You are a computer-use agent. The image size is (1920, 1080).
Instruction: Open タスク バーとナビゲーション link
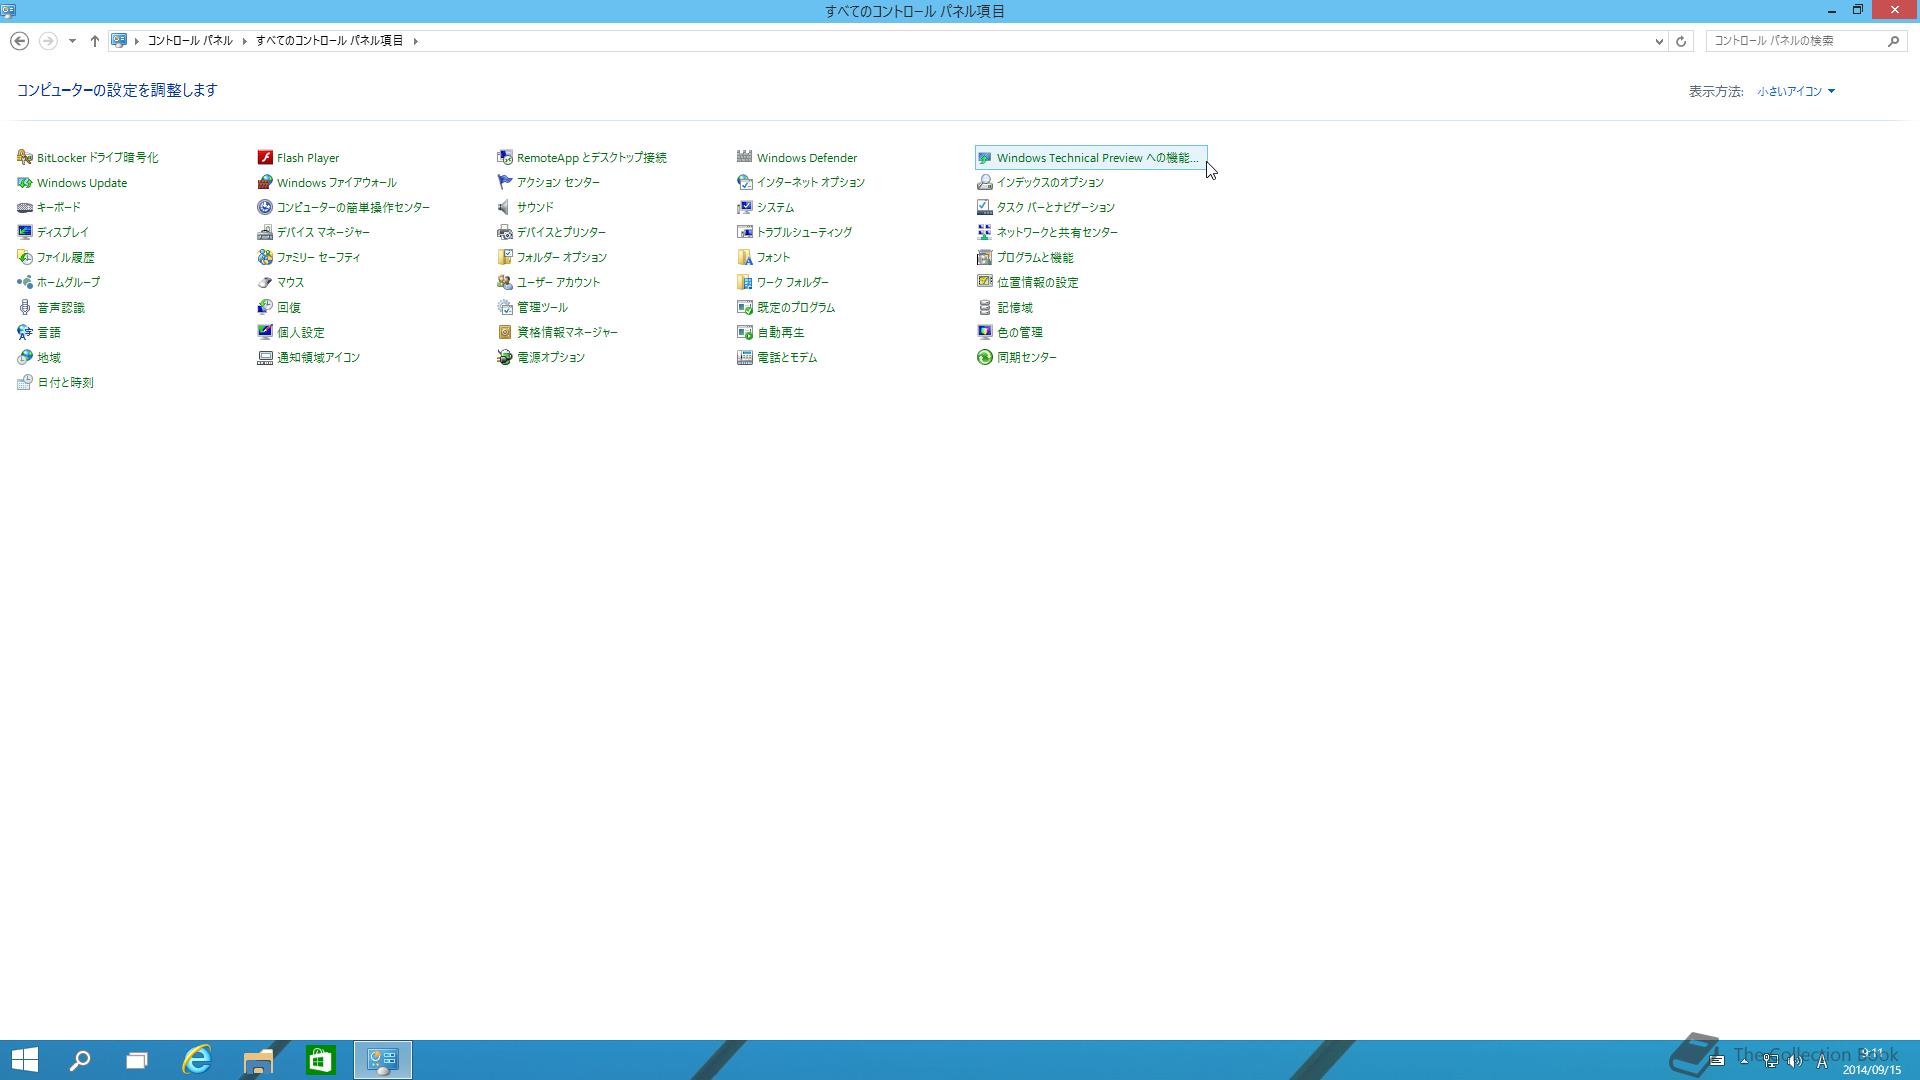[1055, 208]
